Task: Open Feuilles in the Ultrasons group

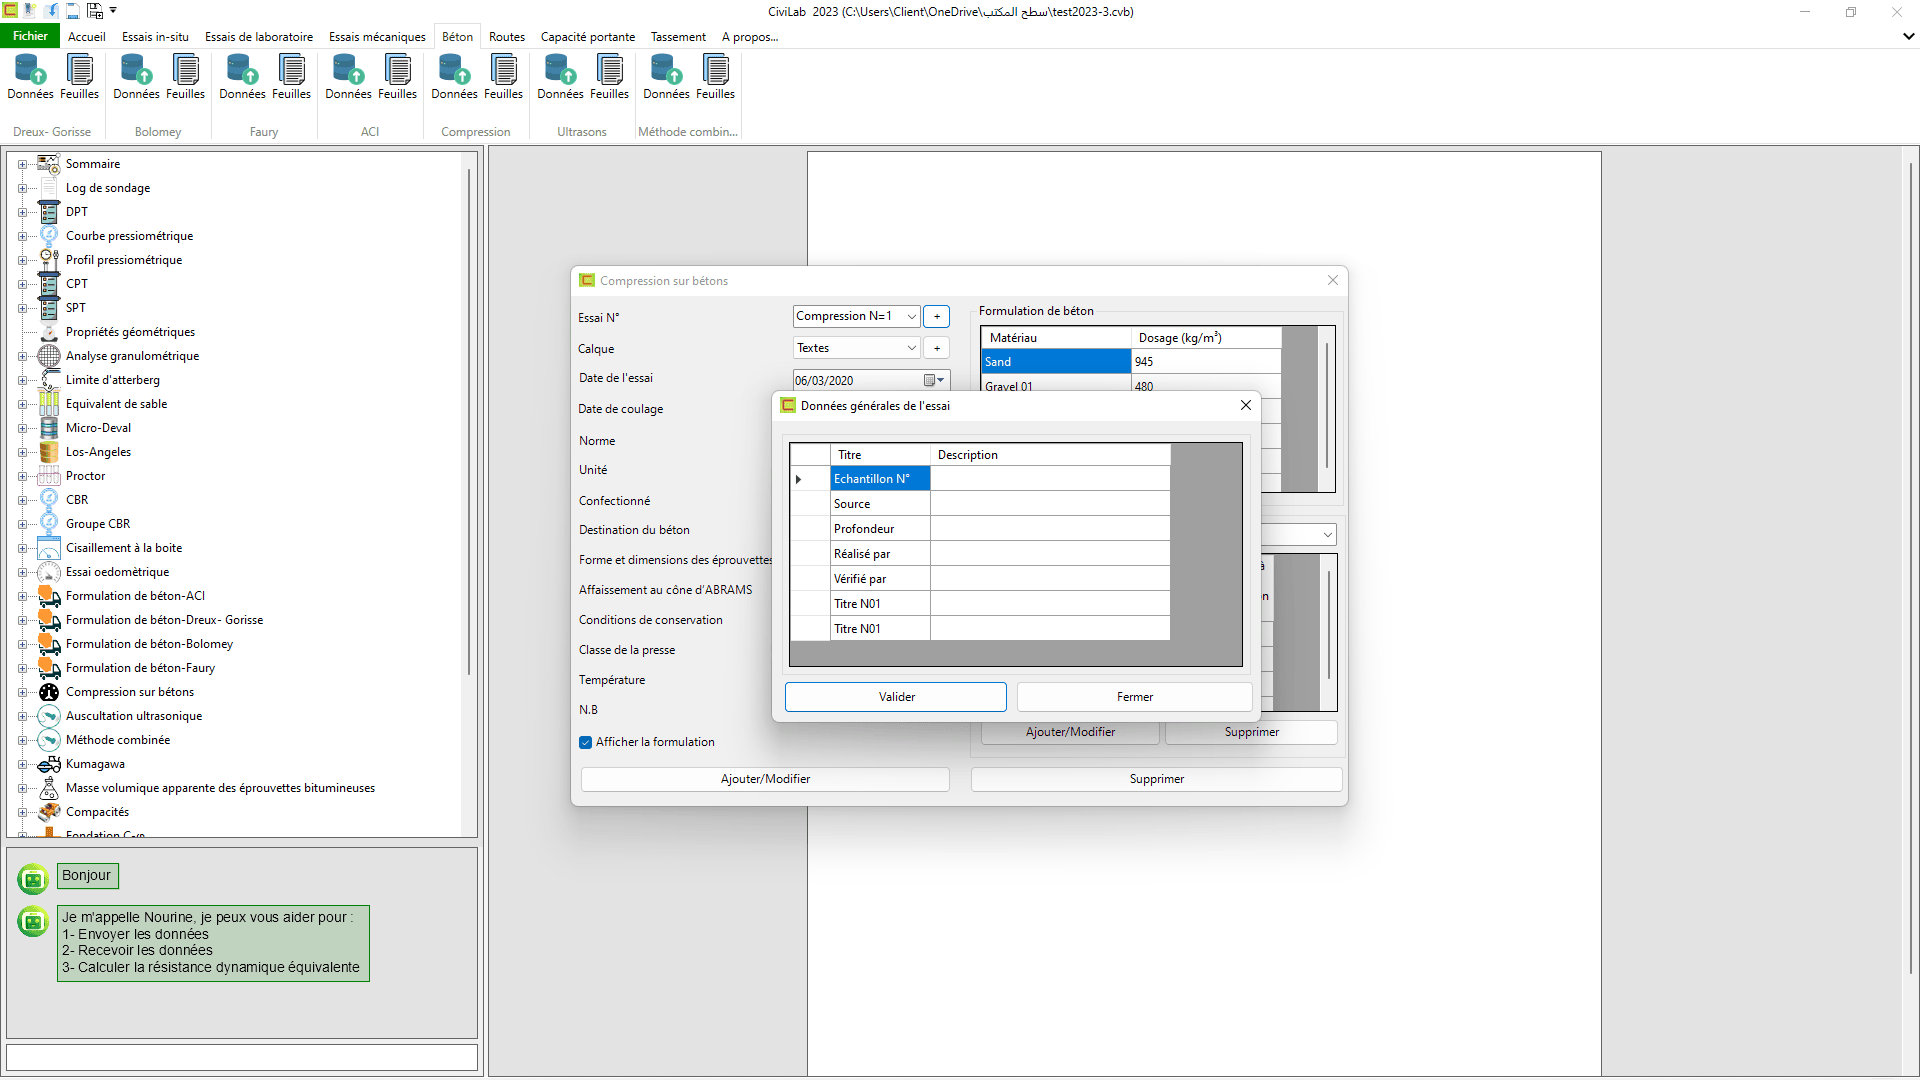Action: click(610, 77)
